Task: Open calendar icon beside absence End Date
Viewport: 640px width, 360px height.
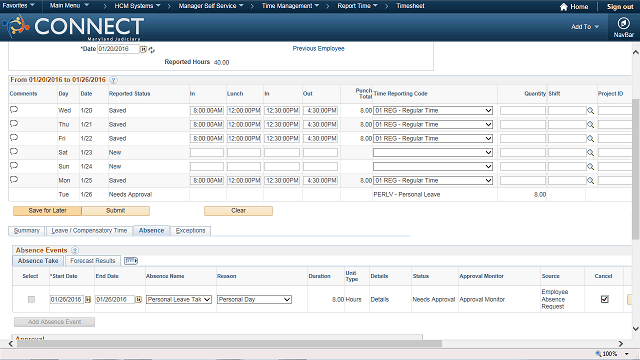Action: point(138,300)
